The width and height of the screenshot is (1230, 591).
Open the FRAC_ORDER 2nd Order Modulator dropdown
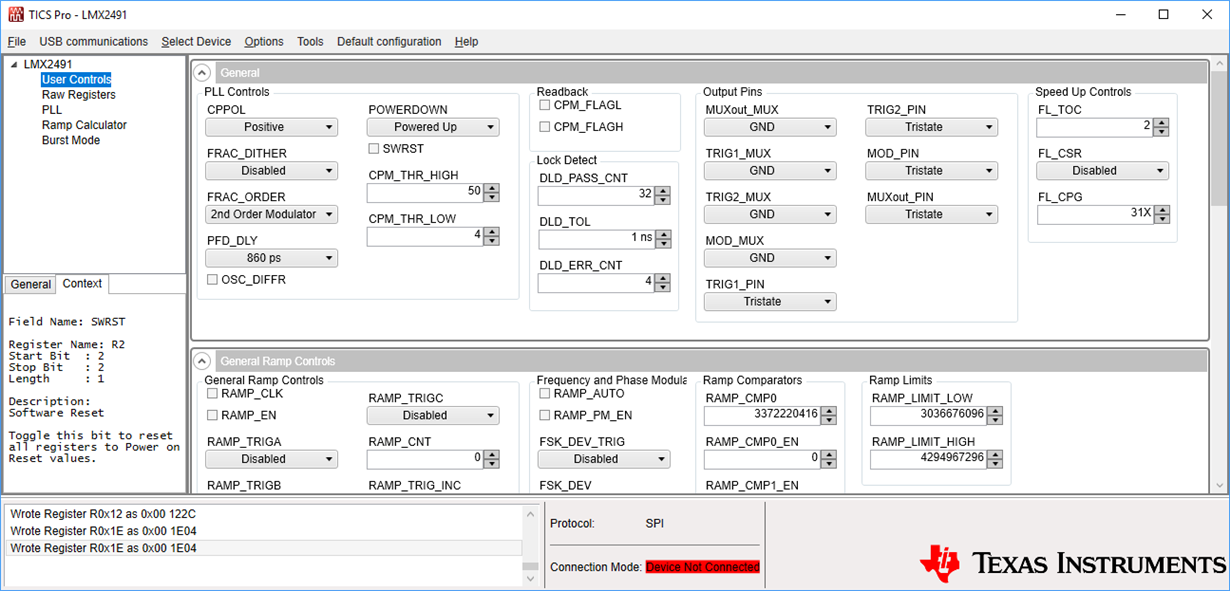272,214
